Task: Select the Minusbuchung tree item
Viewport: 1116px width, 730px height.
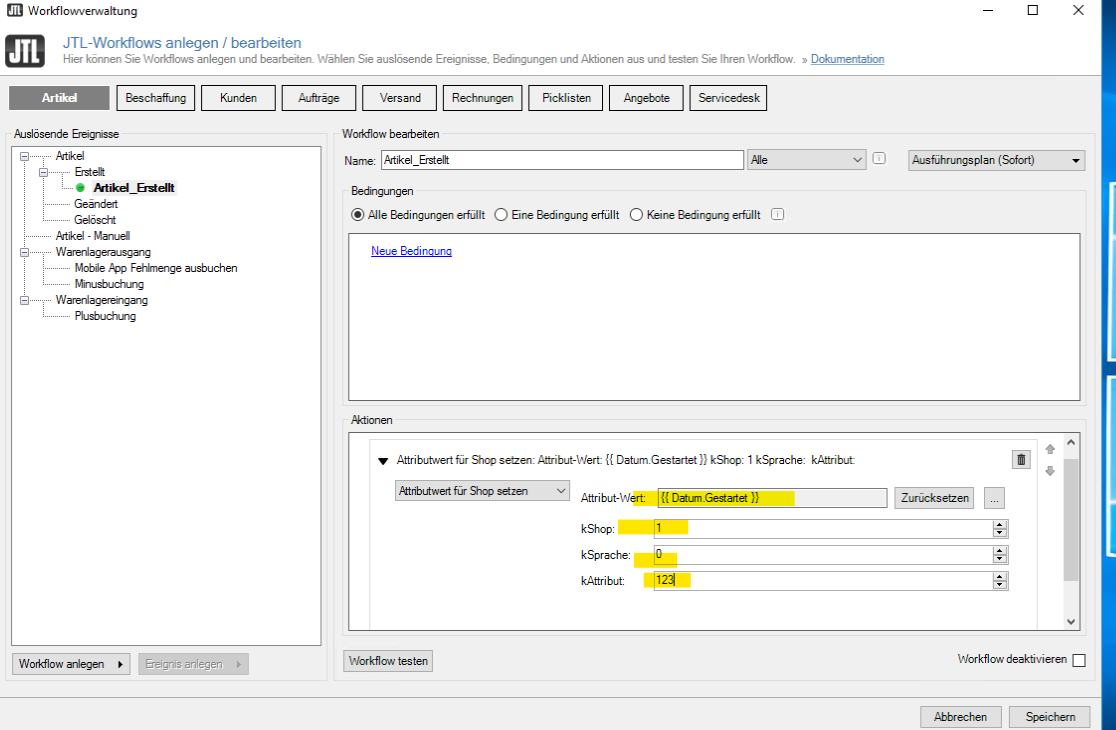Action: coord(109,284)
